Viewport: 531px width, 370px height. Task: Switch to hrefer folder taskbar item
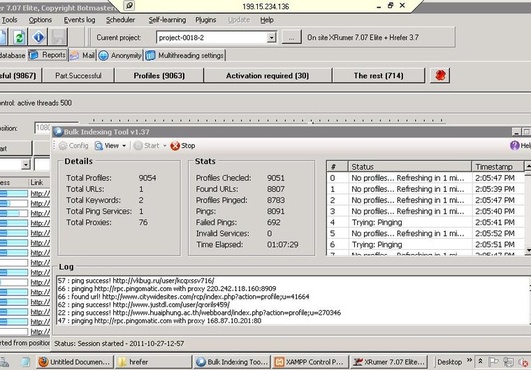[153, 362]
